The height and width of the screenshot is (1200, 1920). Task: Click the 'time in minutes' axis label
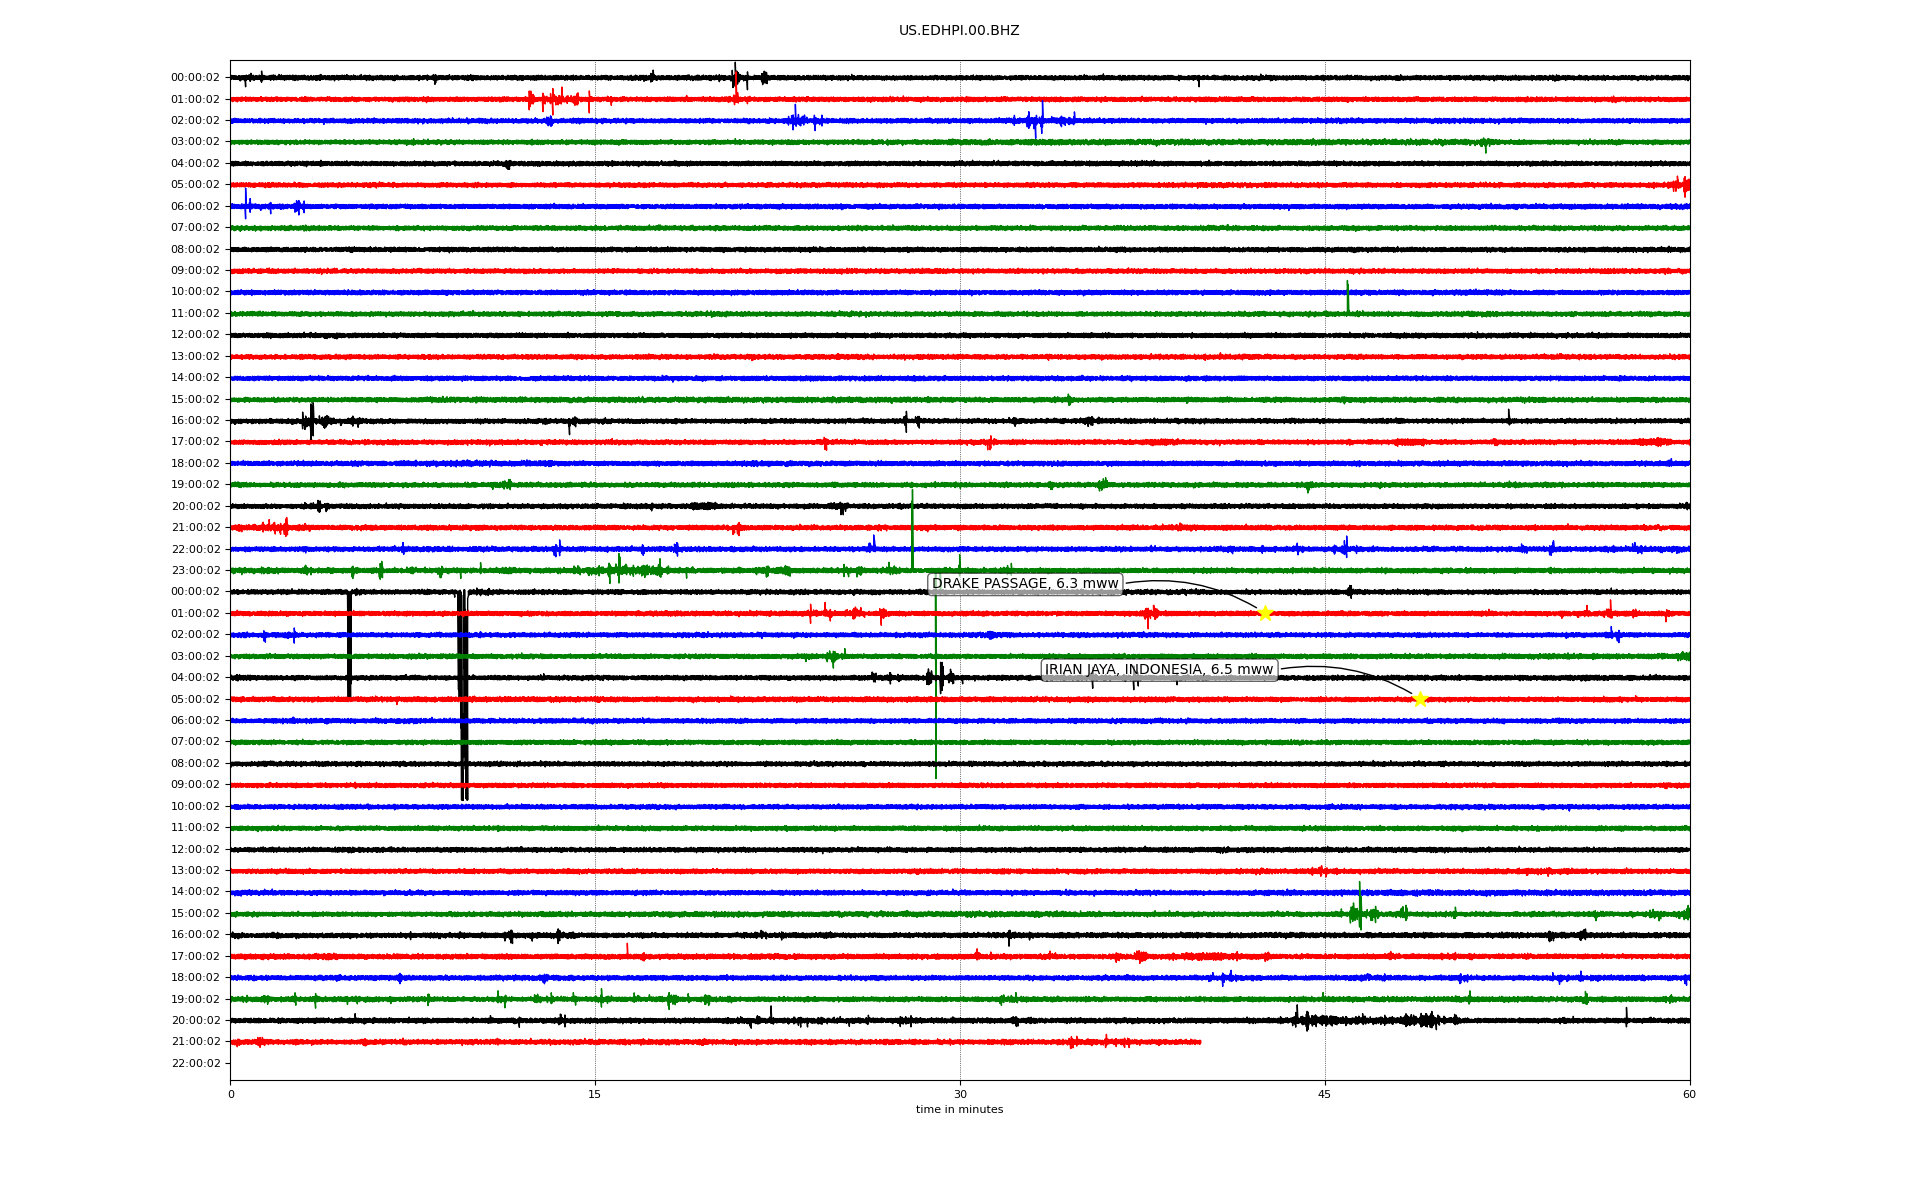click(959, 1110)
